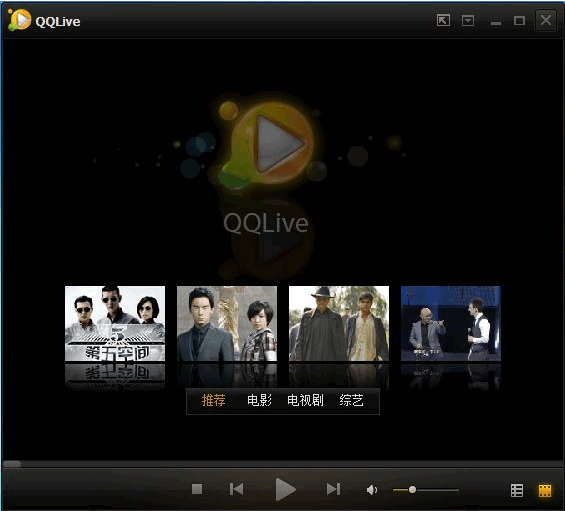This screenshot has width=565, height=511.
Task: Stop playback with the stop button
Action: pyautogui.click(x=197, y=489)
